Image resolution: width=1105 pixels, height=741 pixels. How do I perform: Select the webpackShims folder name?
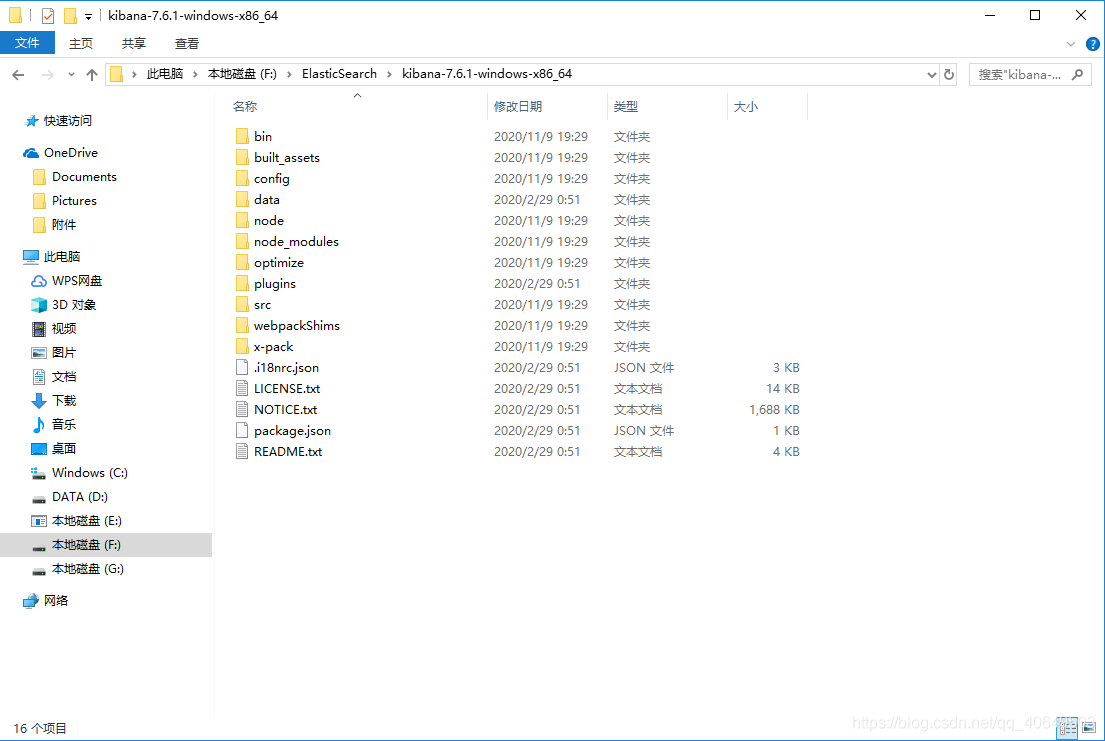pyautogui.click(x=297, y=326)
